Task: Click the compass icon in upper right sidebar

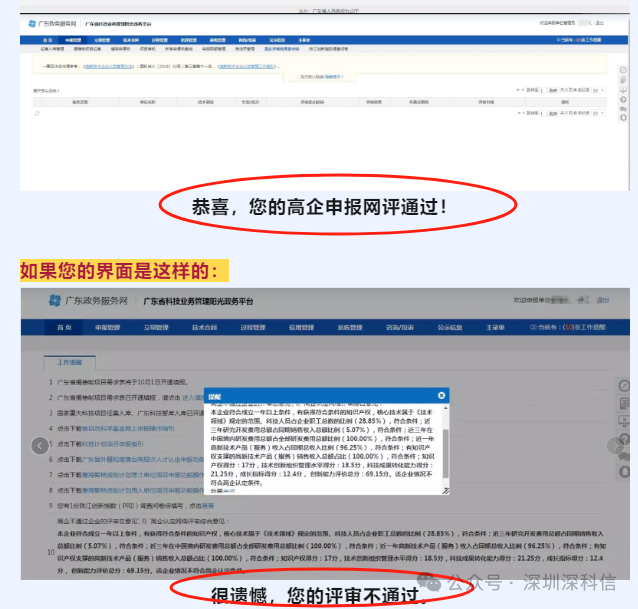Action: pos(623,70)
